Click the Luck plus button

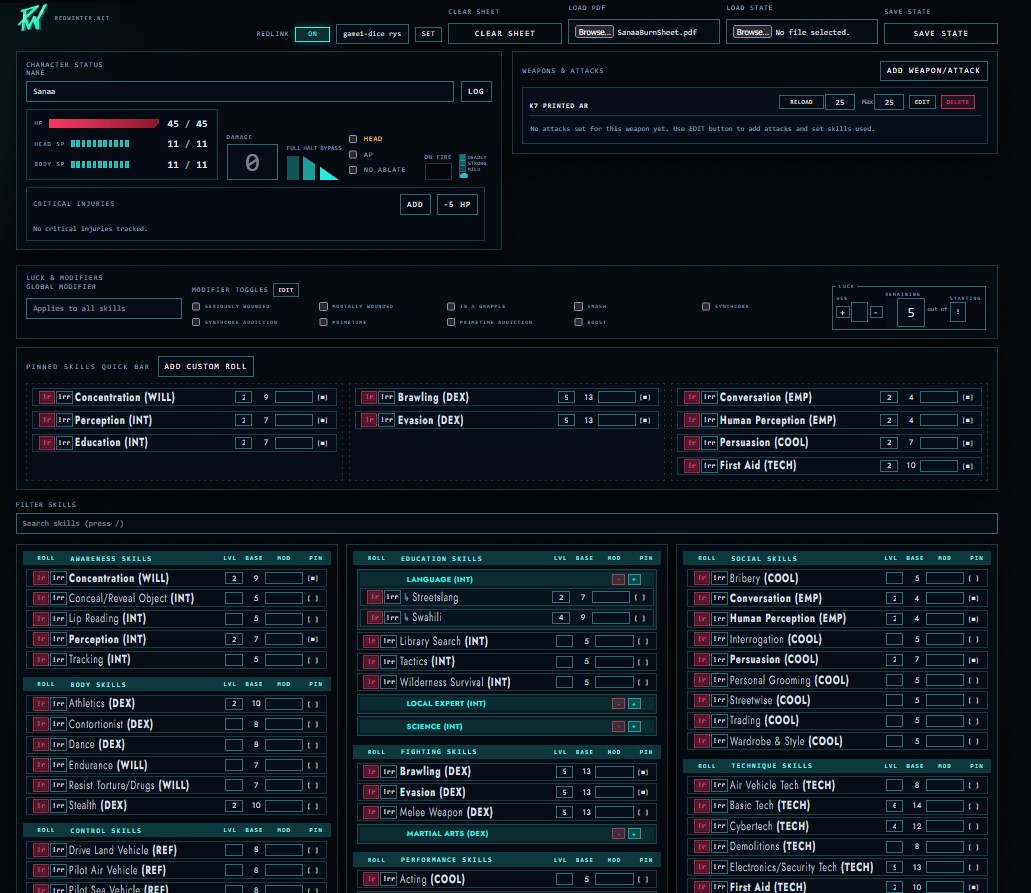click(x=842, y=312)
